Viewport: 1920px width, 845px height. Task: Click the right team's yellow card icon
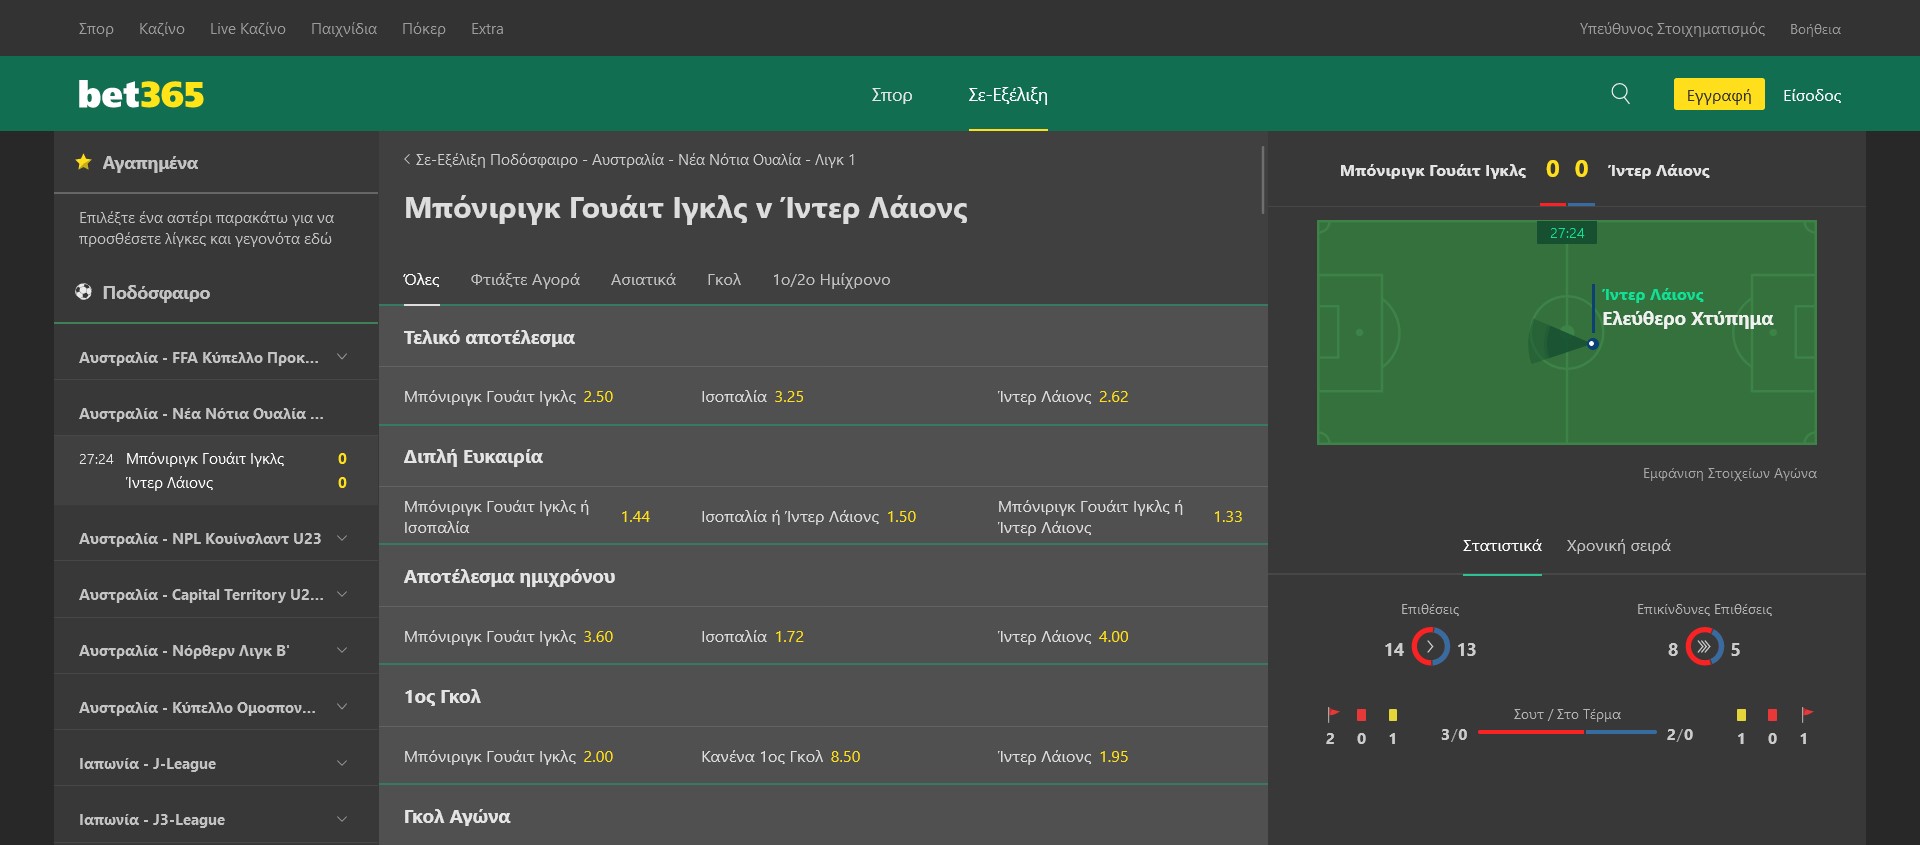[1741, 715]
